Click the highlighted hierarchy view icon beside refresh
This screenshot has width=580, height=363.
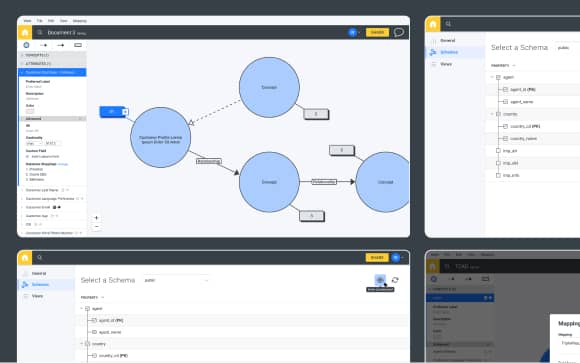pos(380,280)
